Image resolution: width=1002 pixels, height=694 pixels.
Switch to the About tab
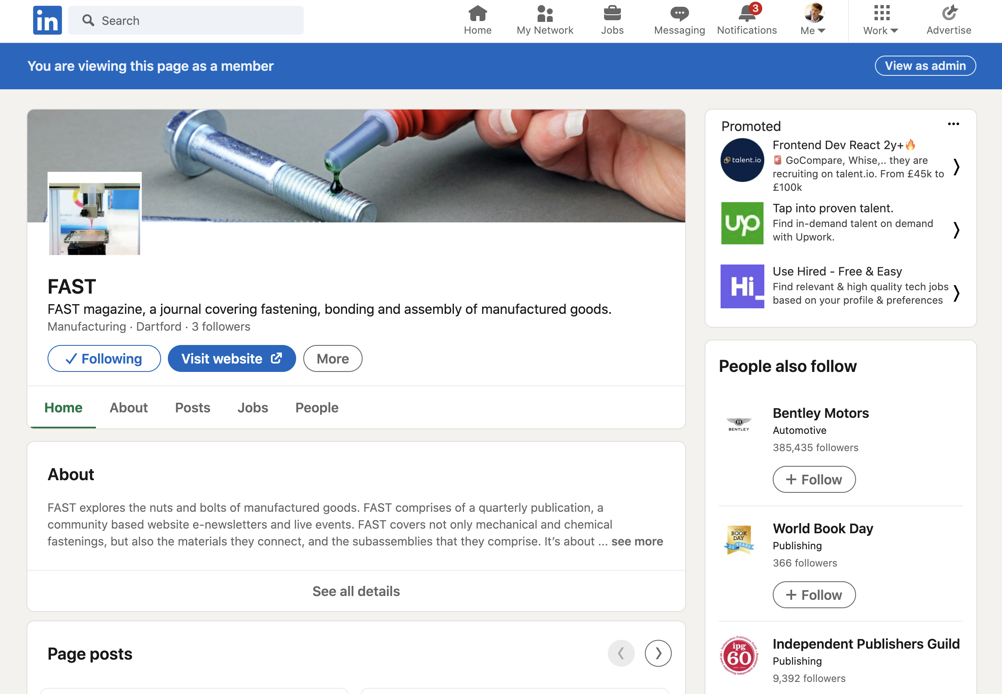pyautogui.click(x=128, y=408)
